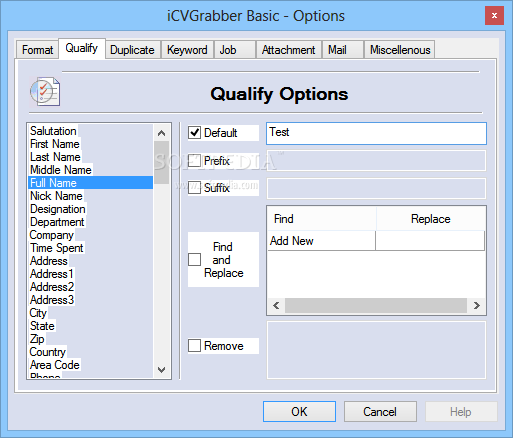Select Zip in the field list
This screenshot has width=513, height=438.
pos(90,339)
